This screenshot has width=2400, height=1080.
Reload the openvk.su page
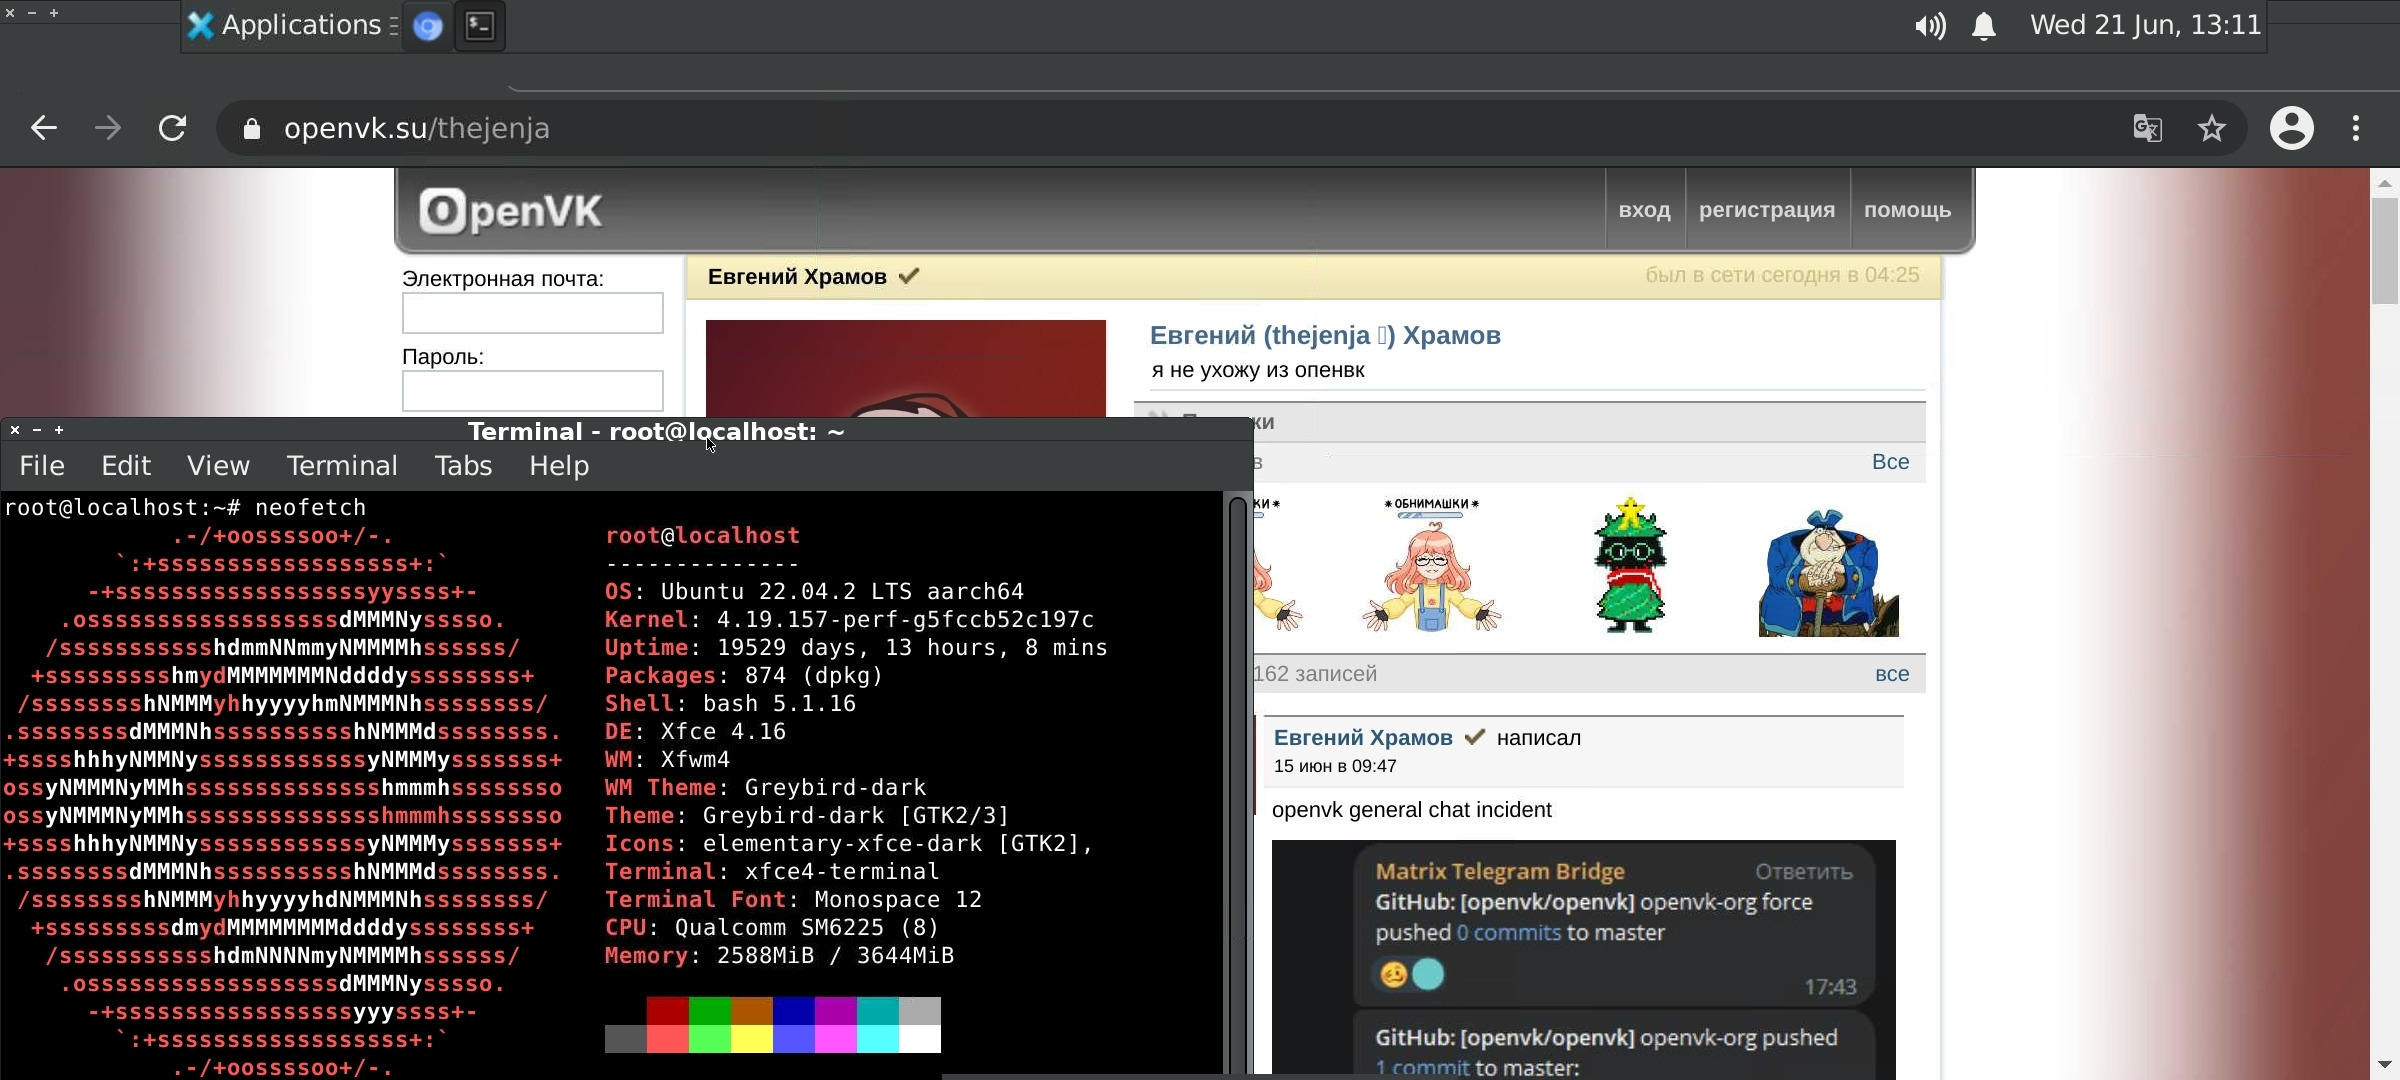172,128
